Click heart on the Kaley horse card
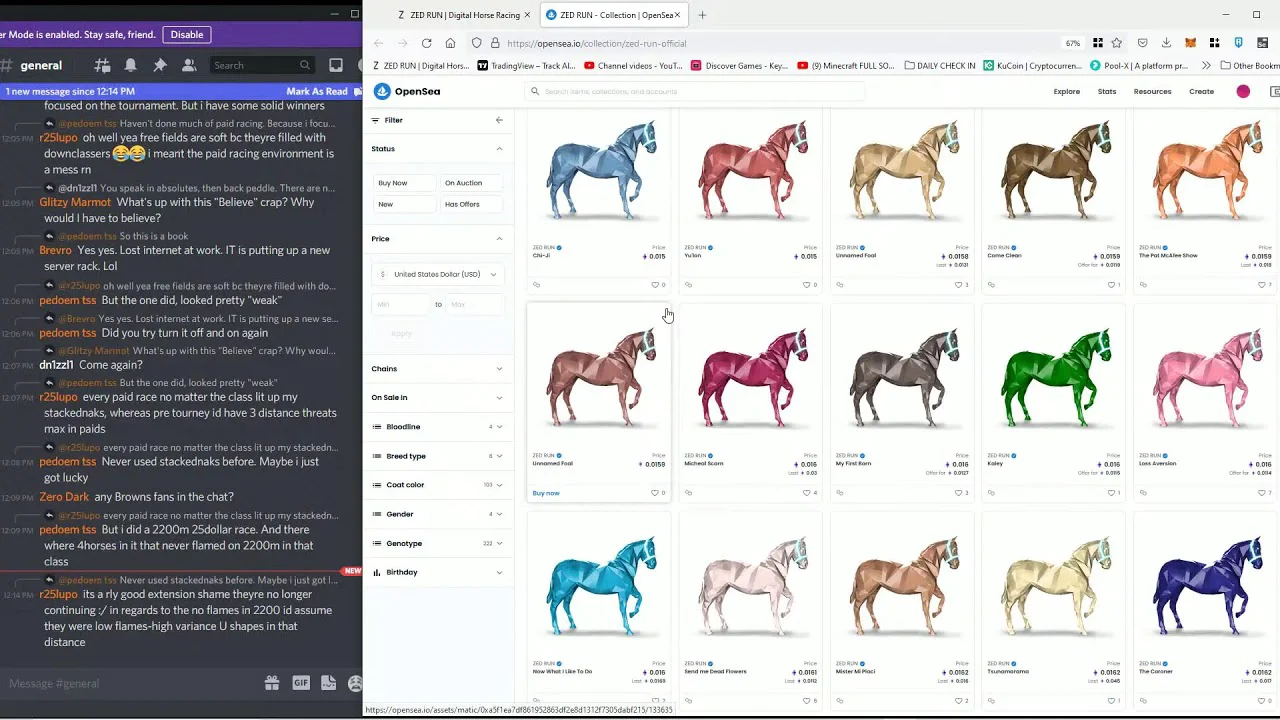This screenshot has height=720, width=1280. pos(1111,493)
